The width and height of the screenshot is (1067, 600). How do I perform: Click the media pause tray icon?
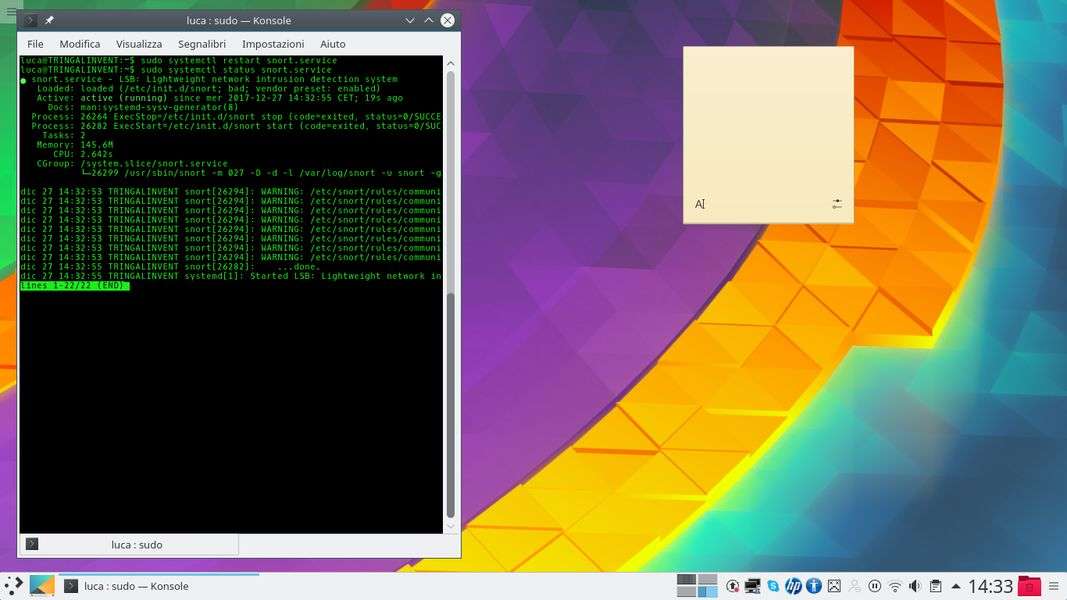point(874,586)
